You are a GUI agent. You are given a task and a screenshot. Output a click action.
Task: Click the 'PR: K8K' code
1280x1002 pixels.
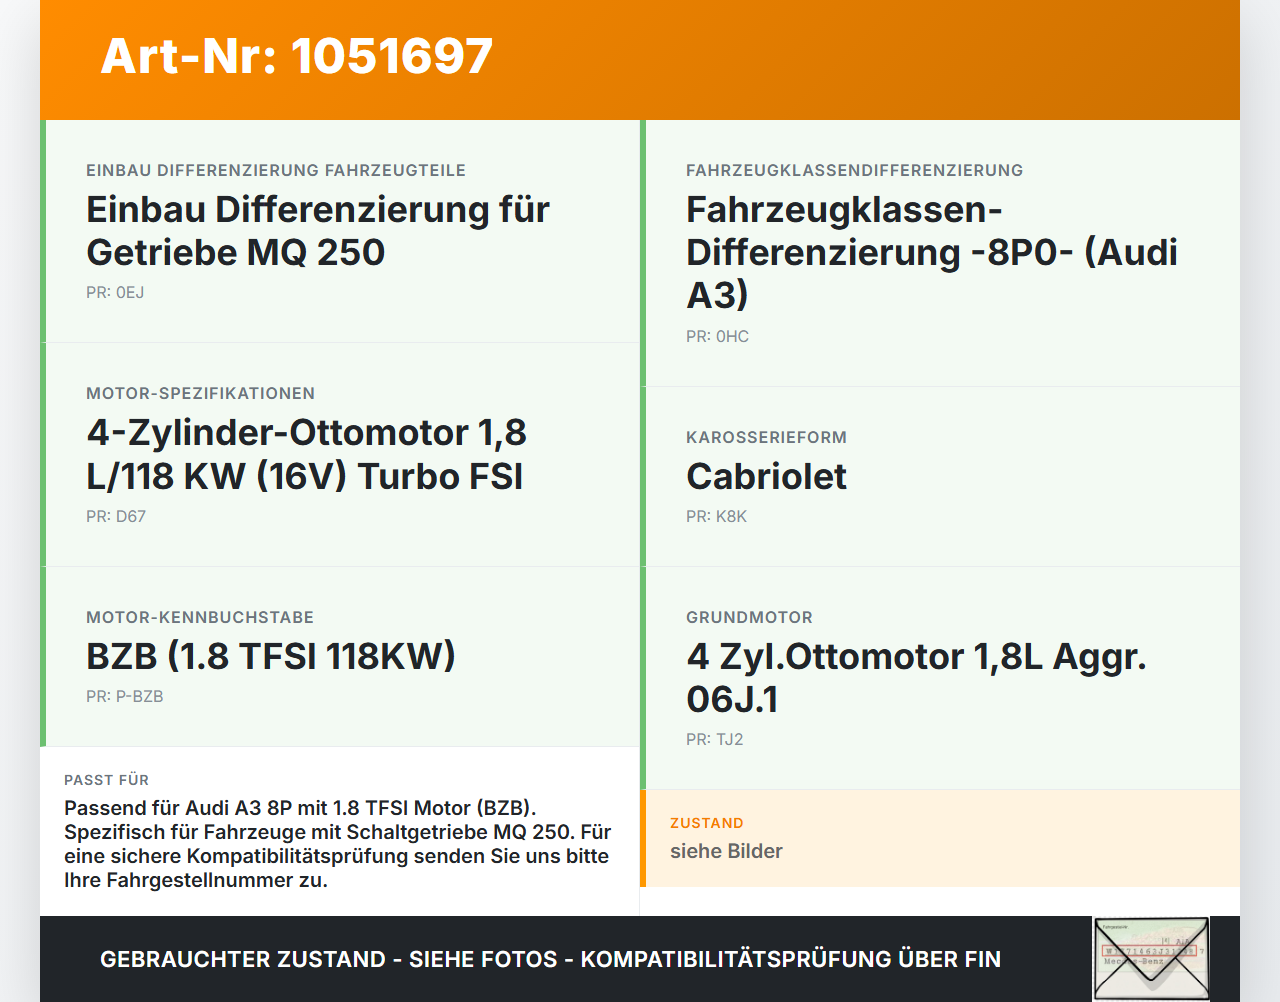(x=716, y=517)
